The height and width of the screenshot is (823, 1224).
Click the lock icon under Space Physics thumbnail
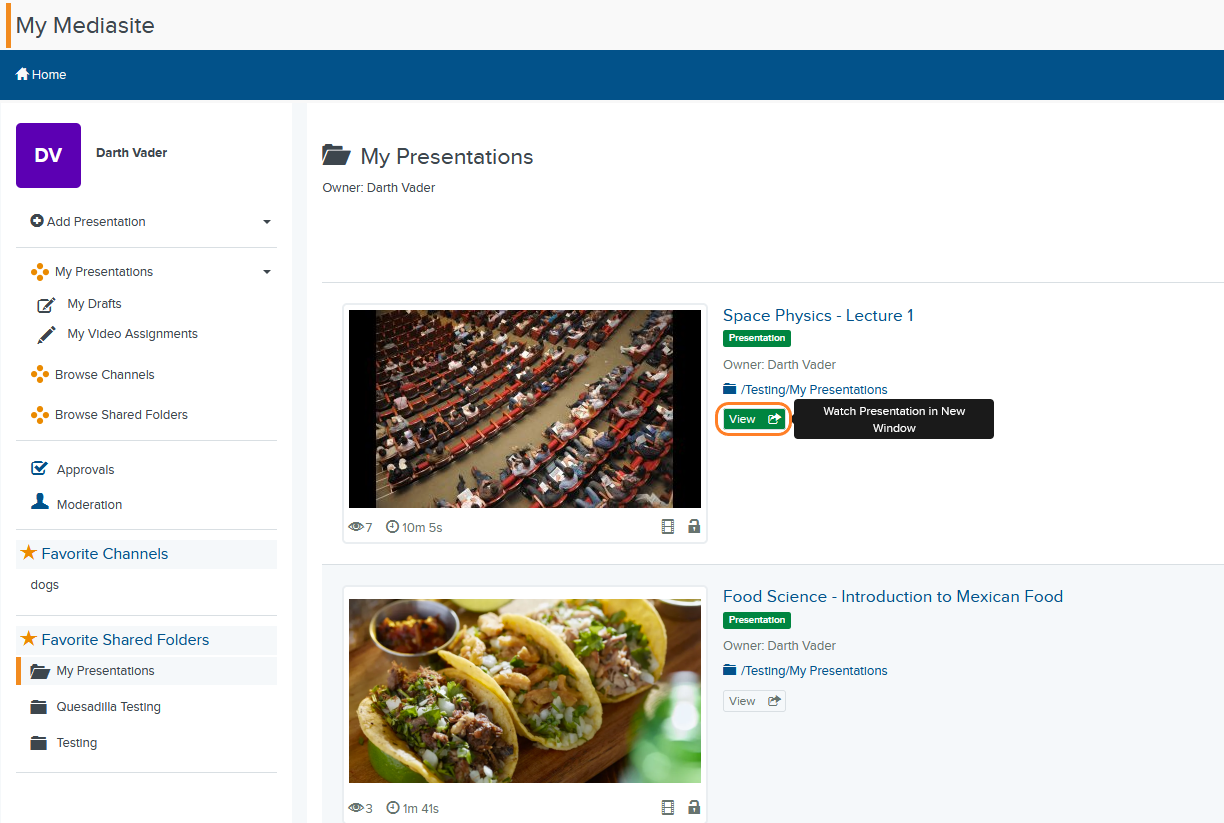tap(694, 526)
